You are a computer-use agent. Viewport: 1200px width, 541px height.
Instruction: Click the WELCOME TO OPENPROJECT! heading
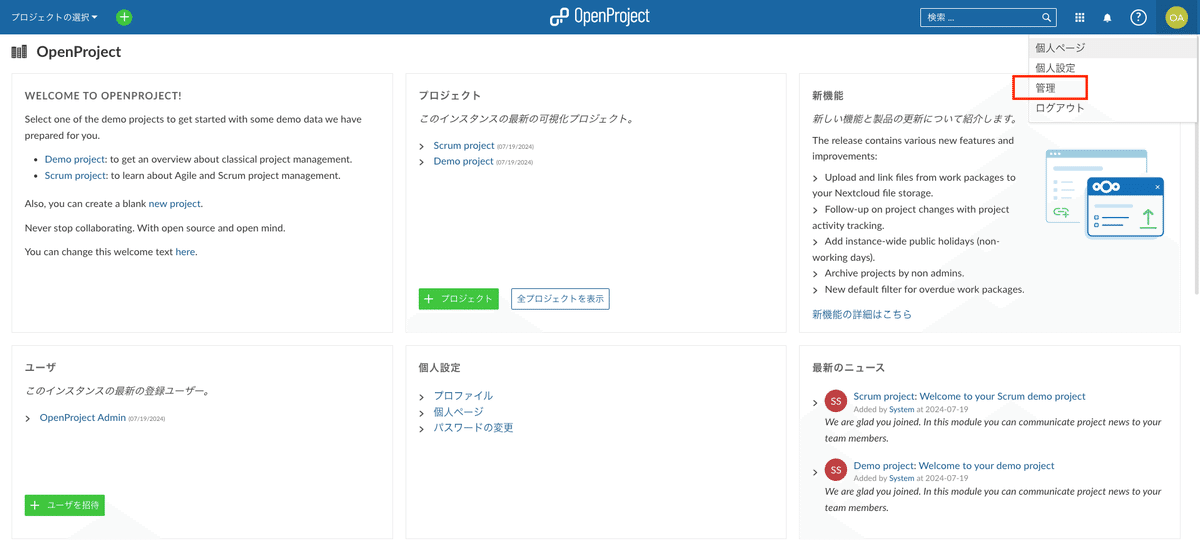[103, 96]
